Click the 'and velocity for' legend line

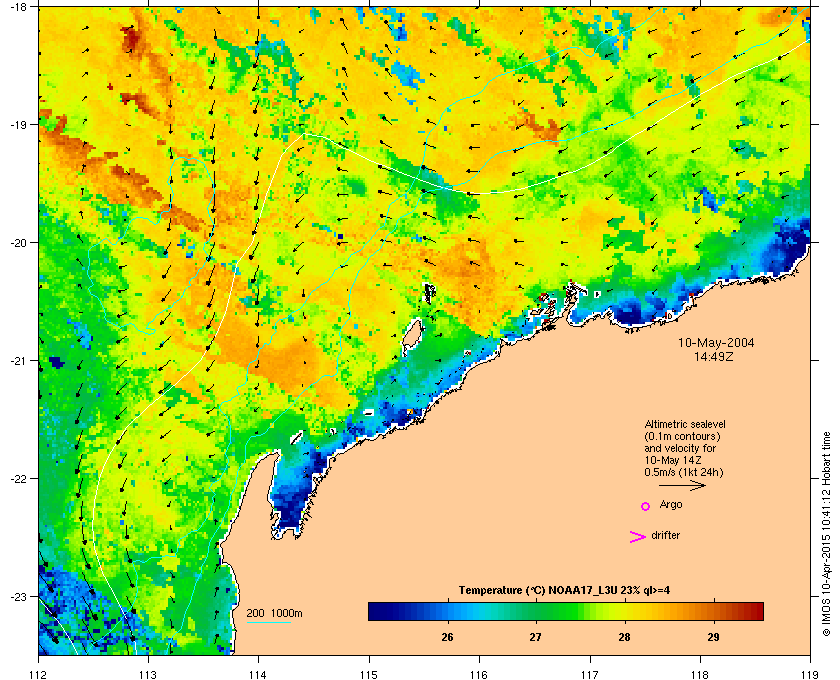point(680,448)
